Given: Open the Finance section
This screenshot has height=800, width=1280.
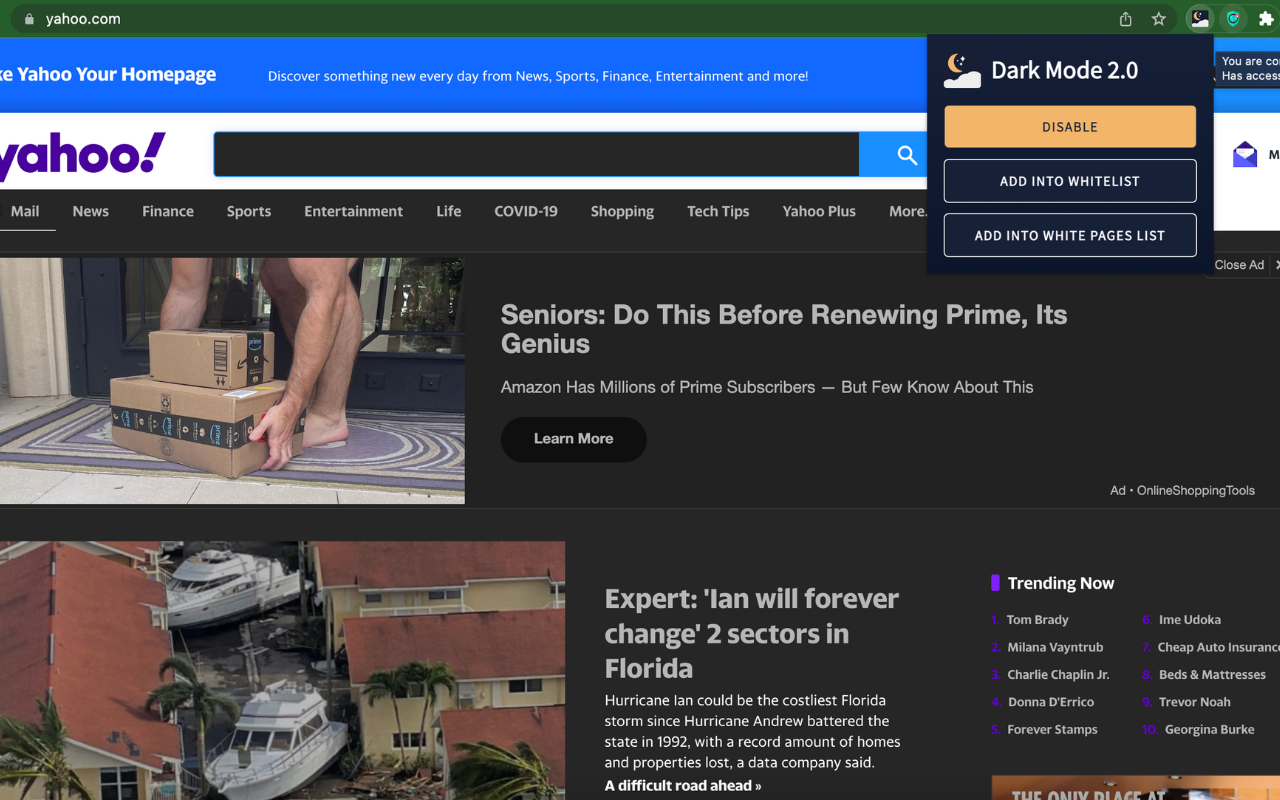Looking at the screenshot, I should click(x=168, y=211).
